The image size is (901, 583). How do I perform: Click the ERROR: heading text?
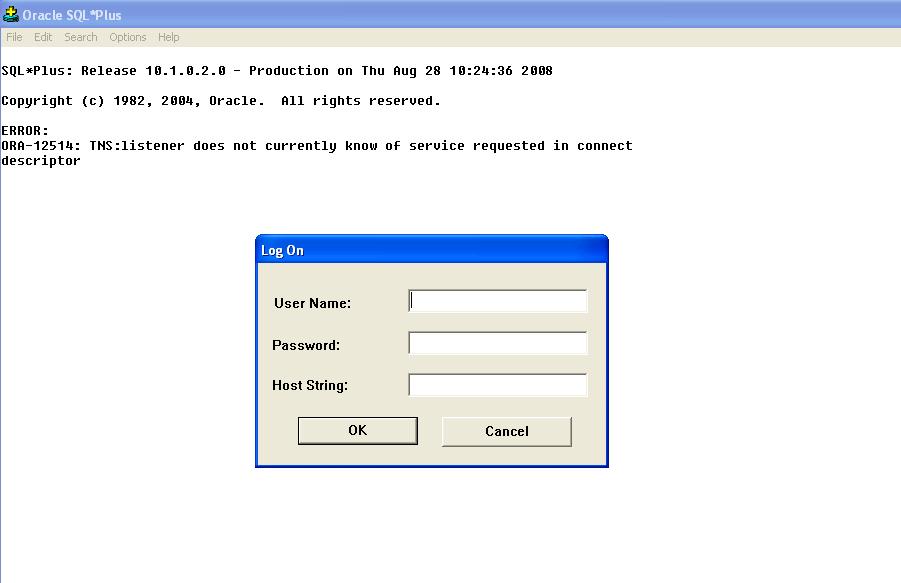25,131
